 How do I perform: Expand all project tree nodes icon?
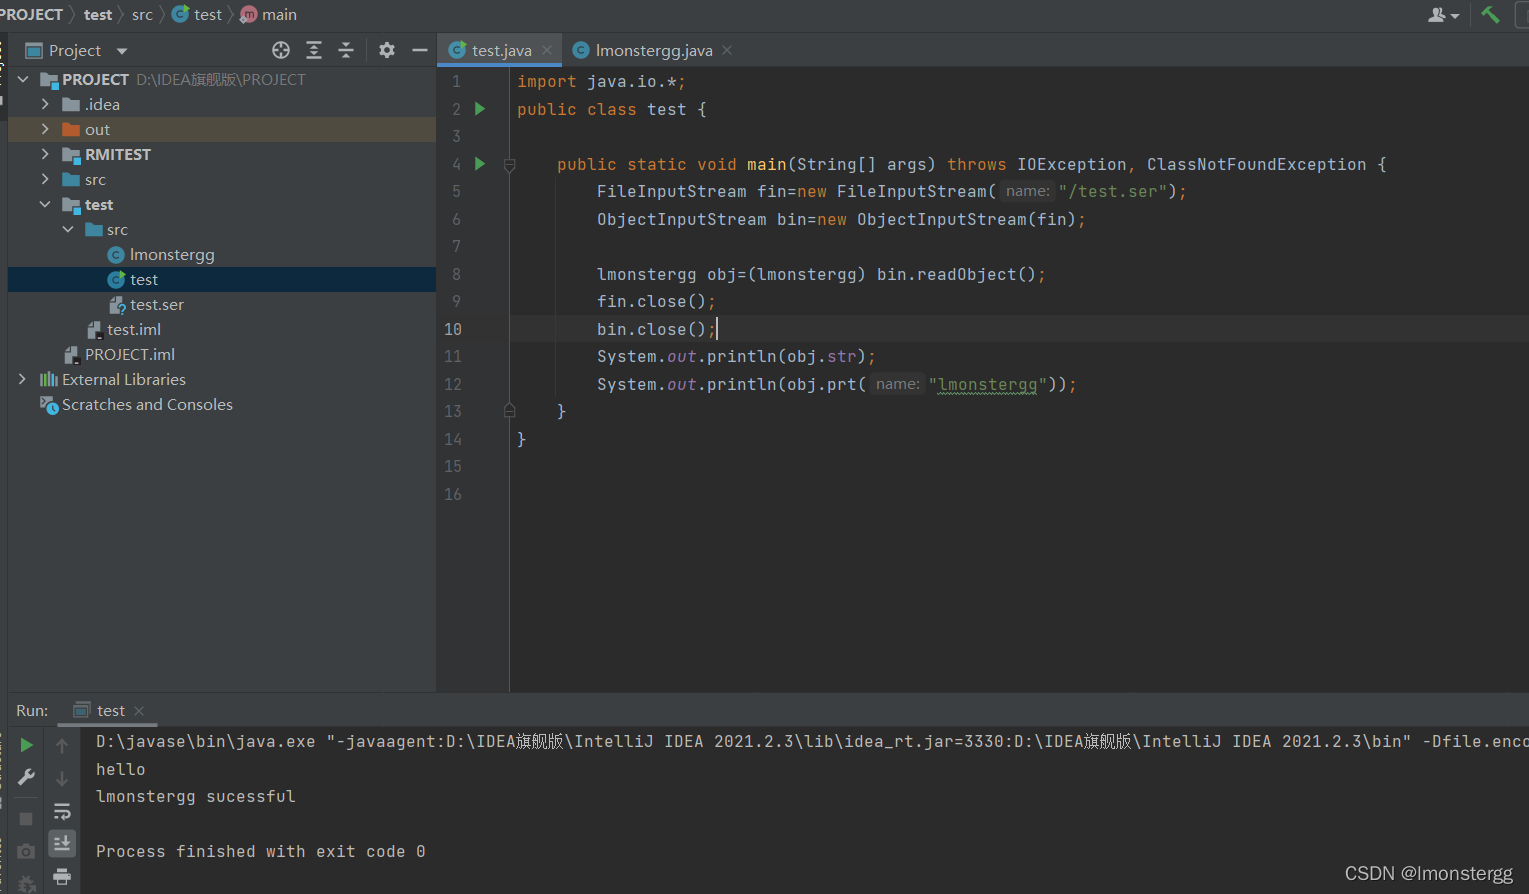(314, 50)
